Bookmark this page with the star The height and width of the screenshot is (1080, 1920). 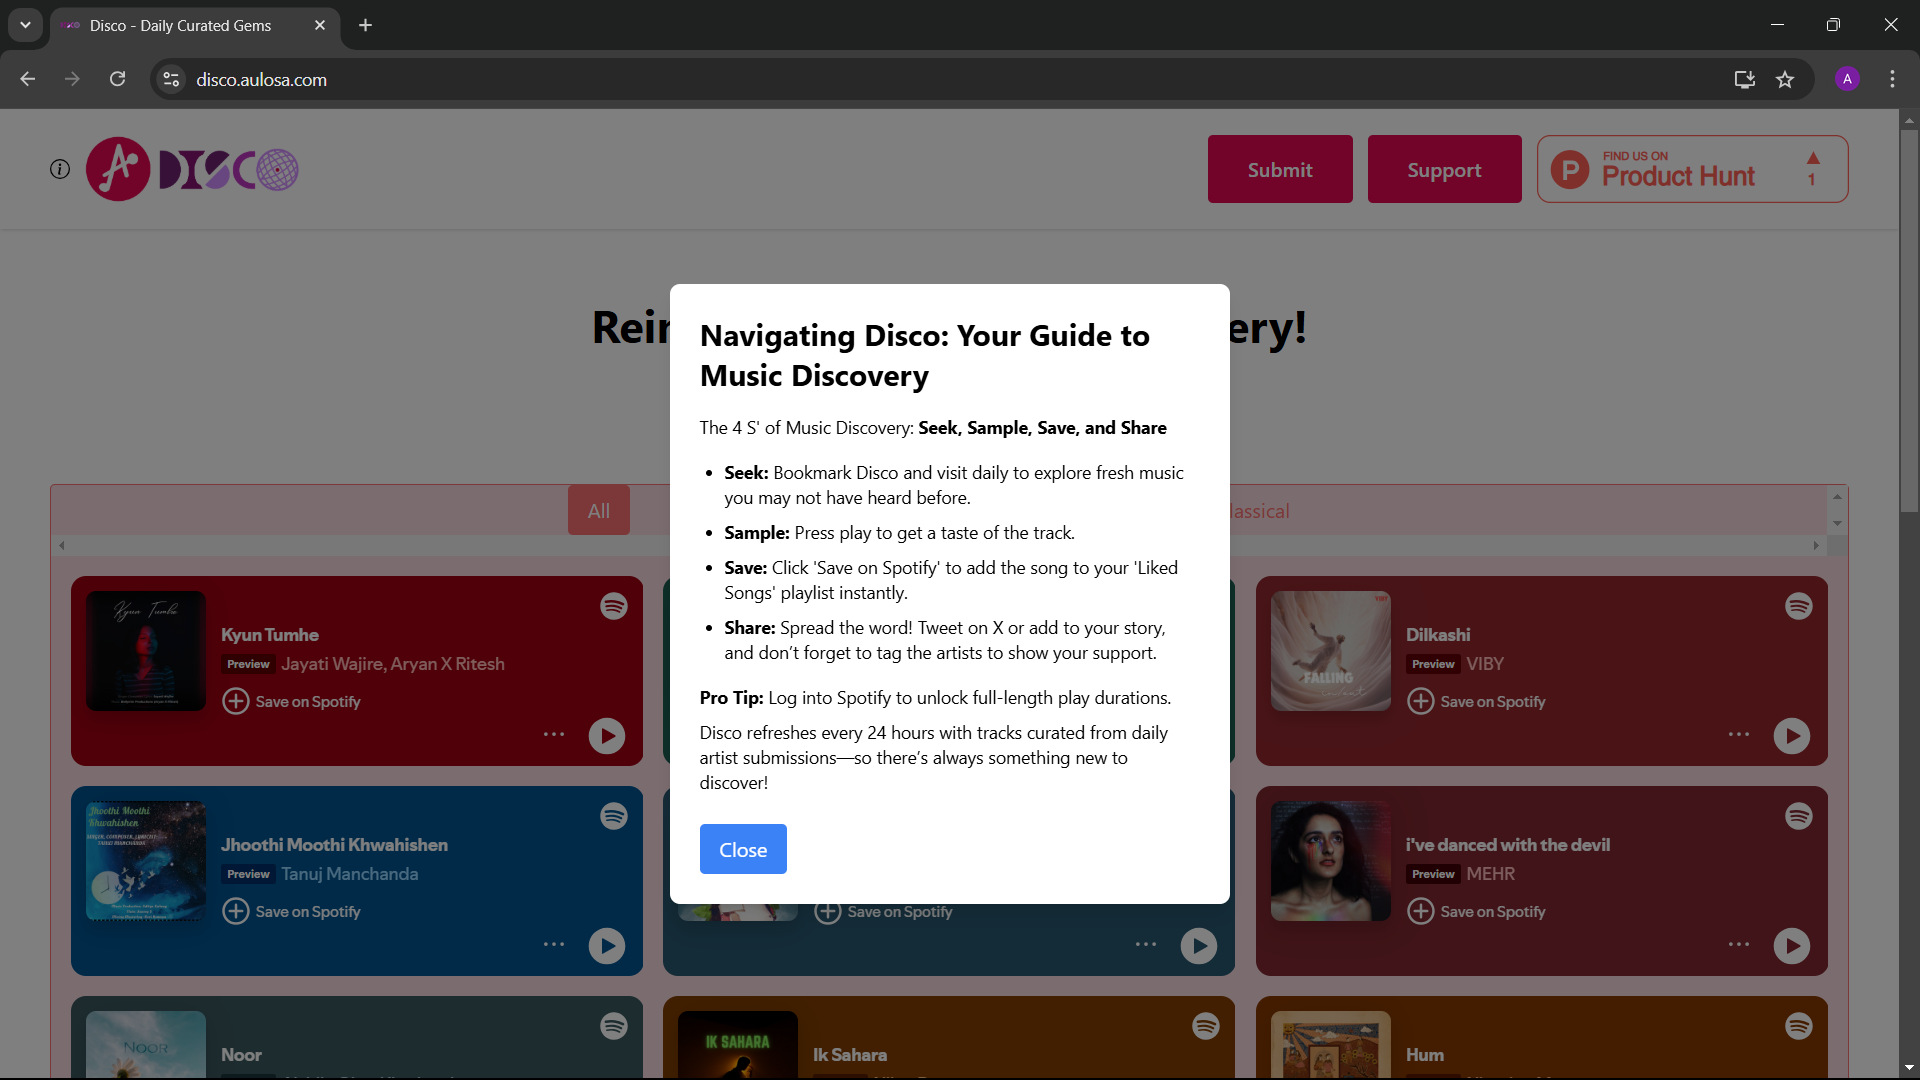tap(1785, 79)
